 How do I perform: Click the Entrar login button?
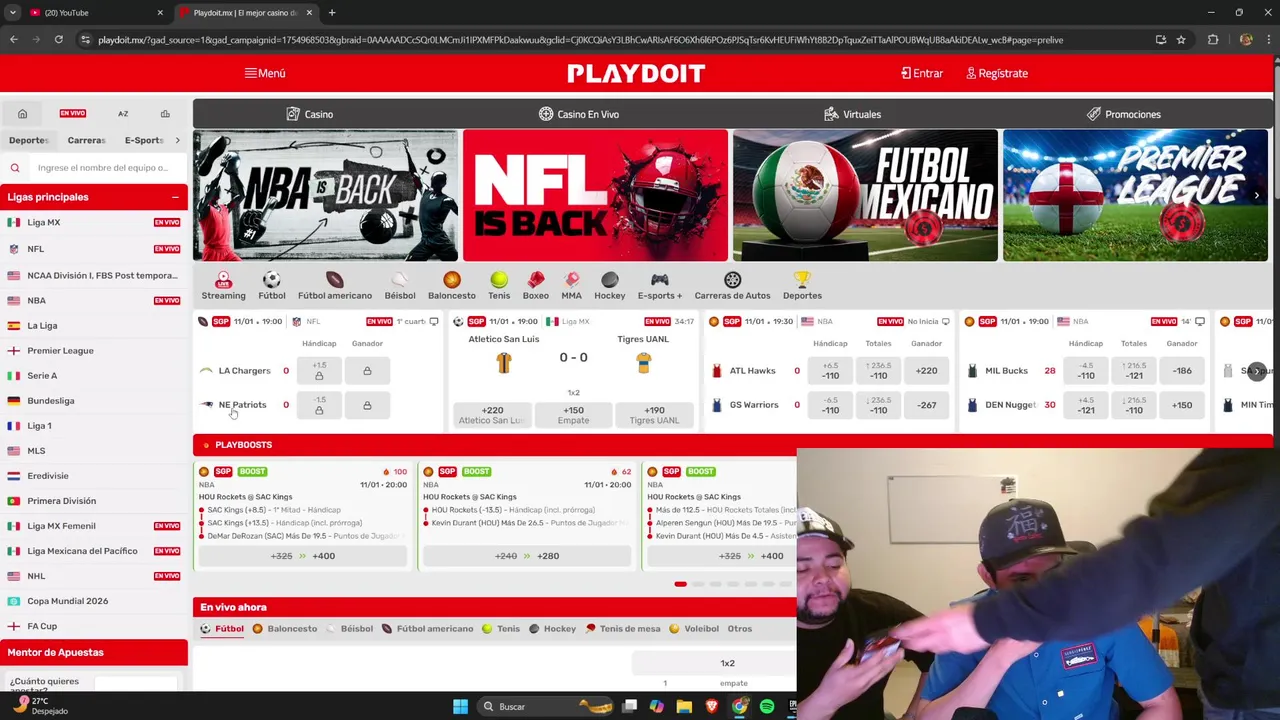[921, 73]
